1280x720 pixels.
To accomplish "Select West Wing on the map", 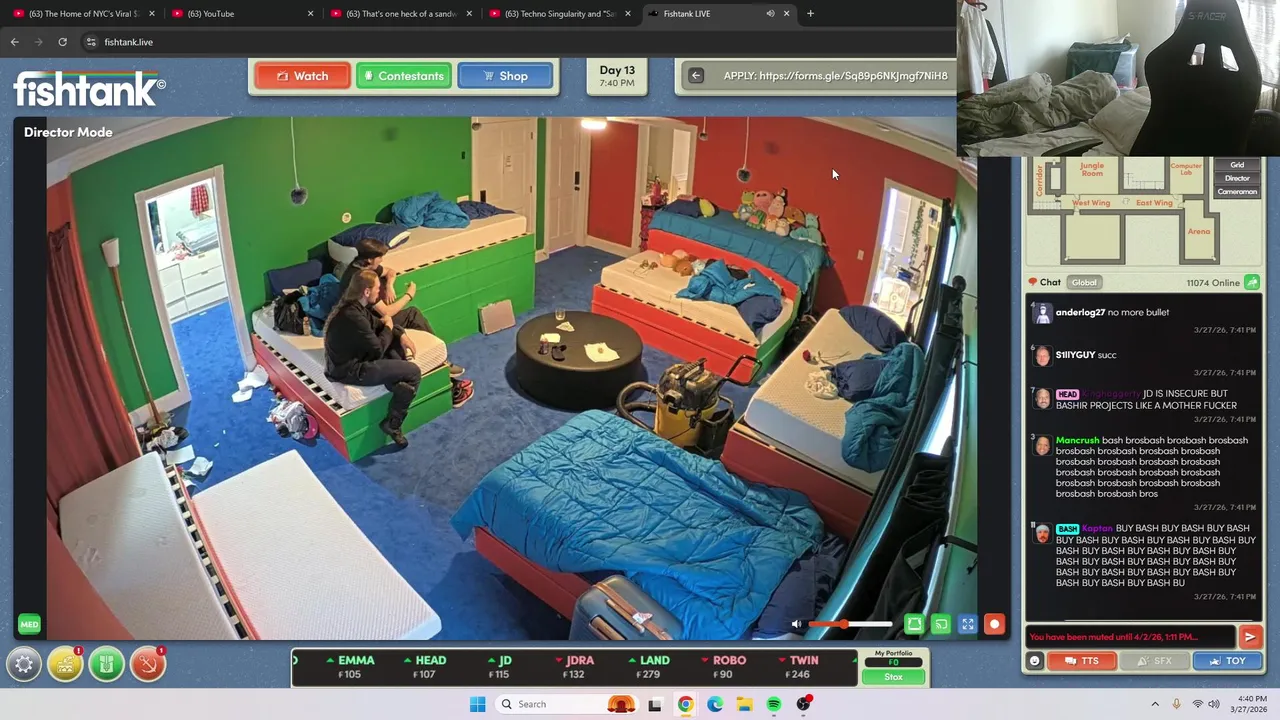I will (1091, 203).
